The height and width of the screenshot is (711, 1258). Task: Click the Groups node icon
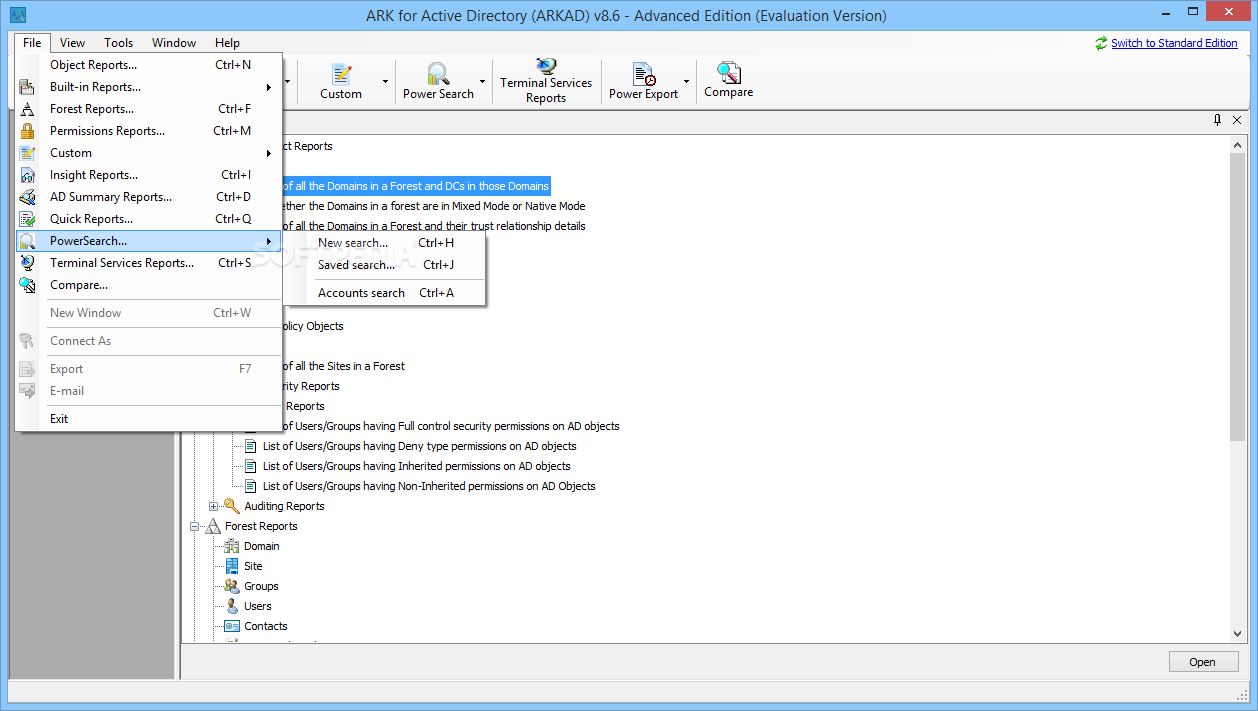click(232, 586)
